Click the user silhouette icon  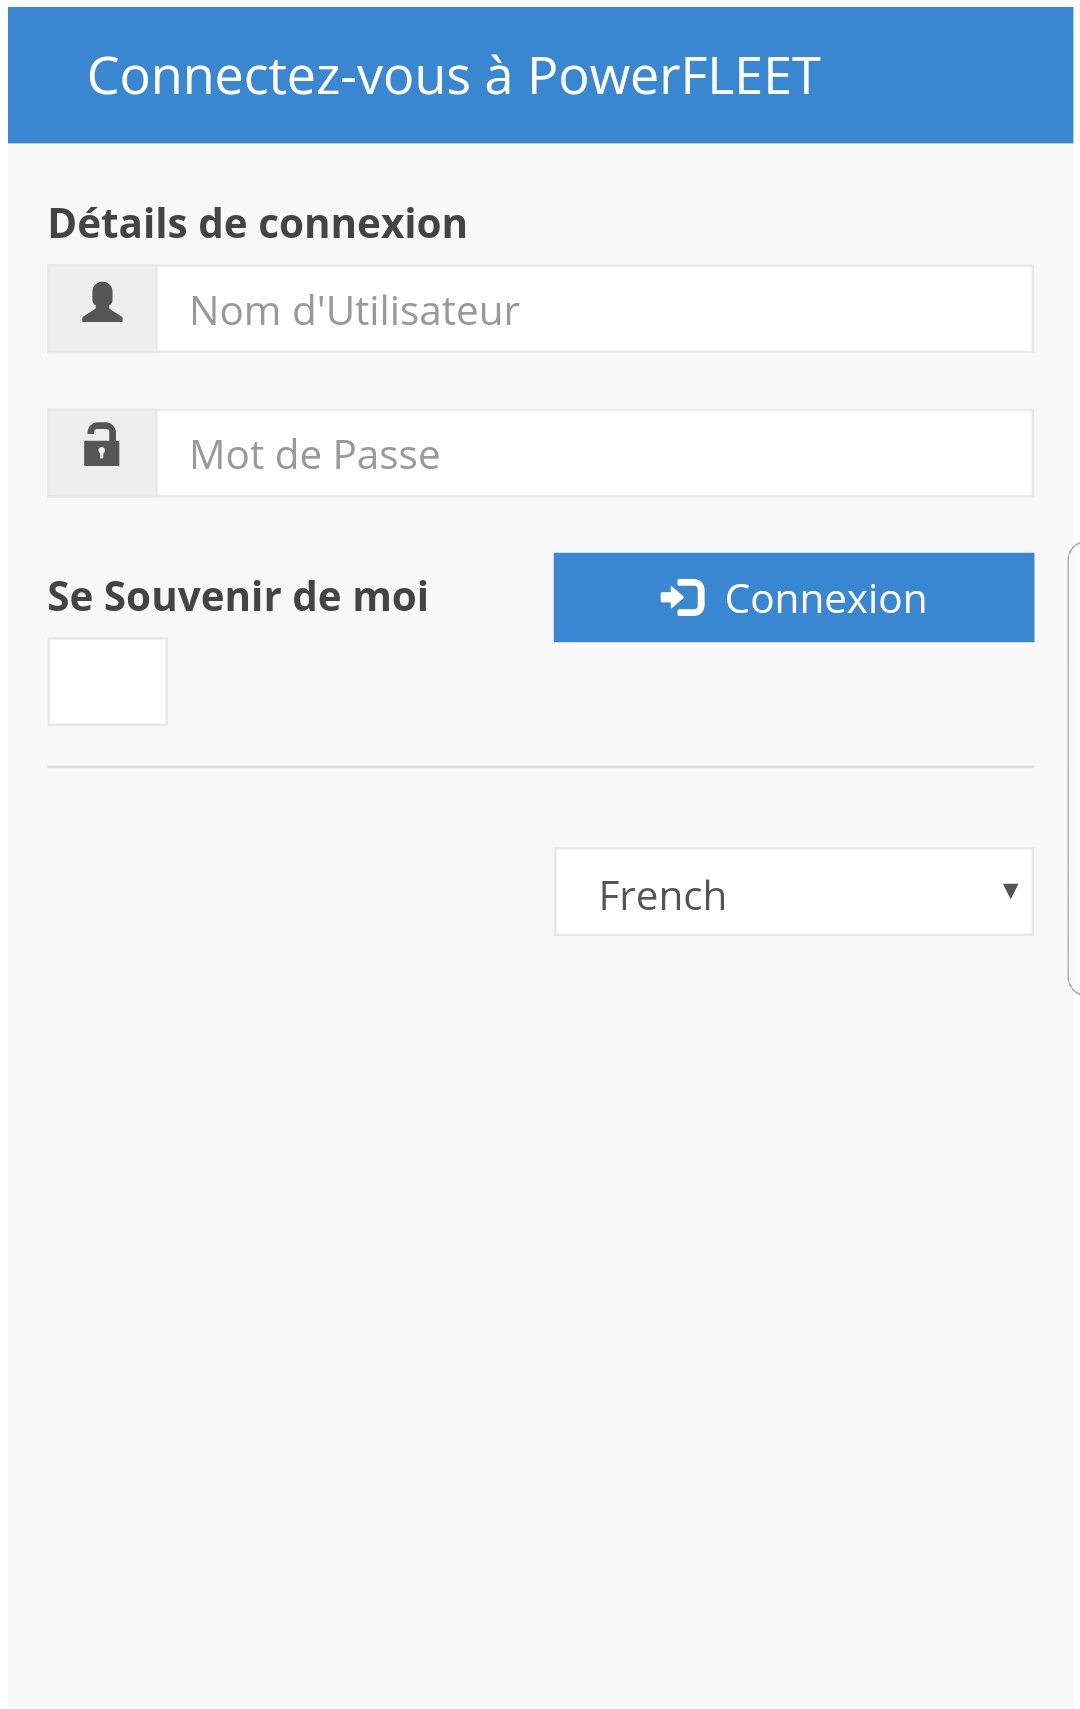102,302
